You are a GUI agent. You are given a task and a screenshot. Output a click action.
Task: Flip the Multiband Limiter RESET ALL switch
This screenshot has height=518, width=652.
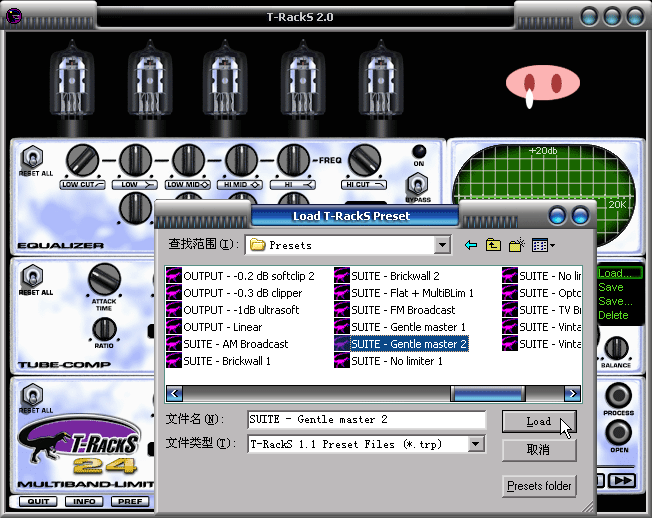coord(32,395)
